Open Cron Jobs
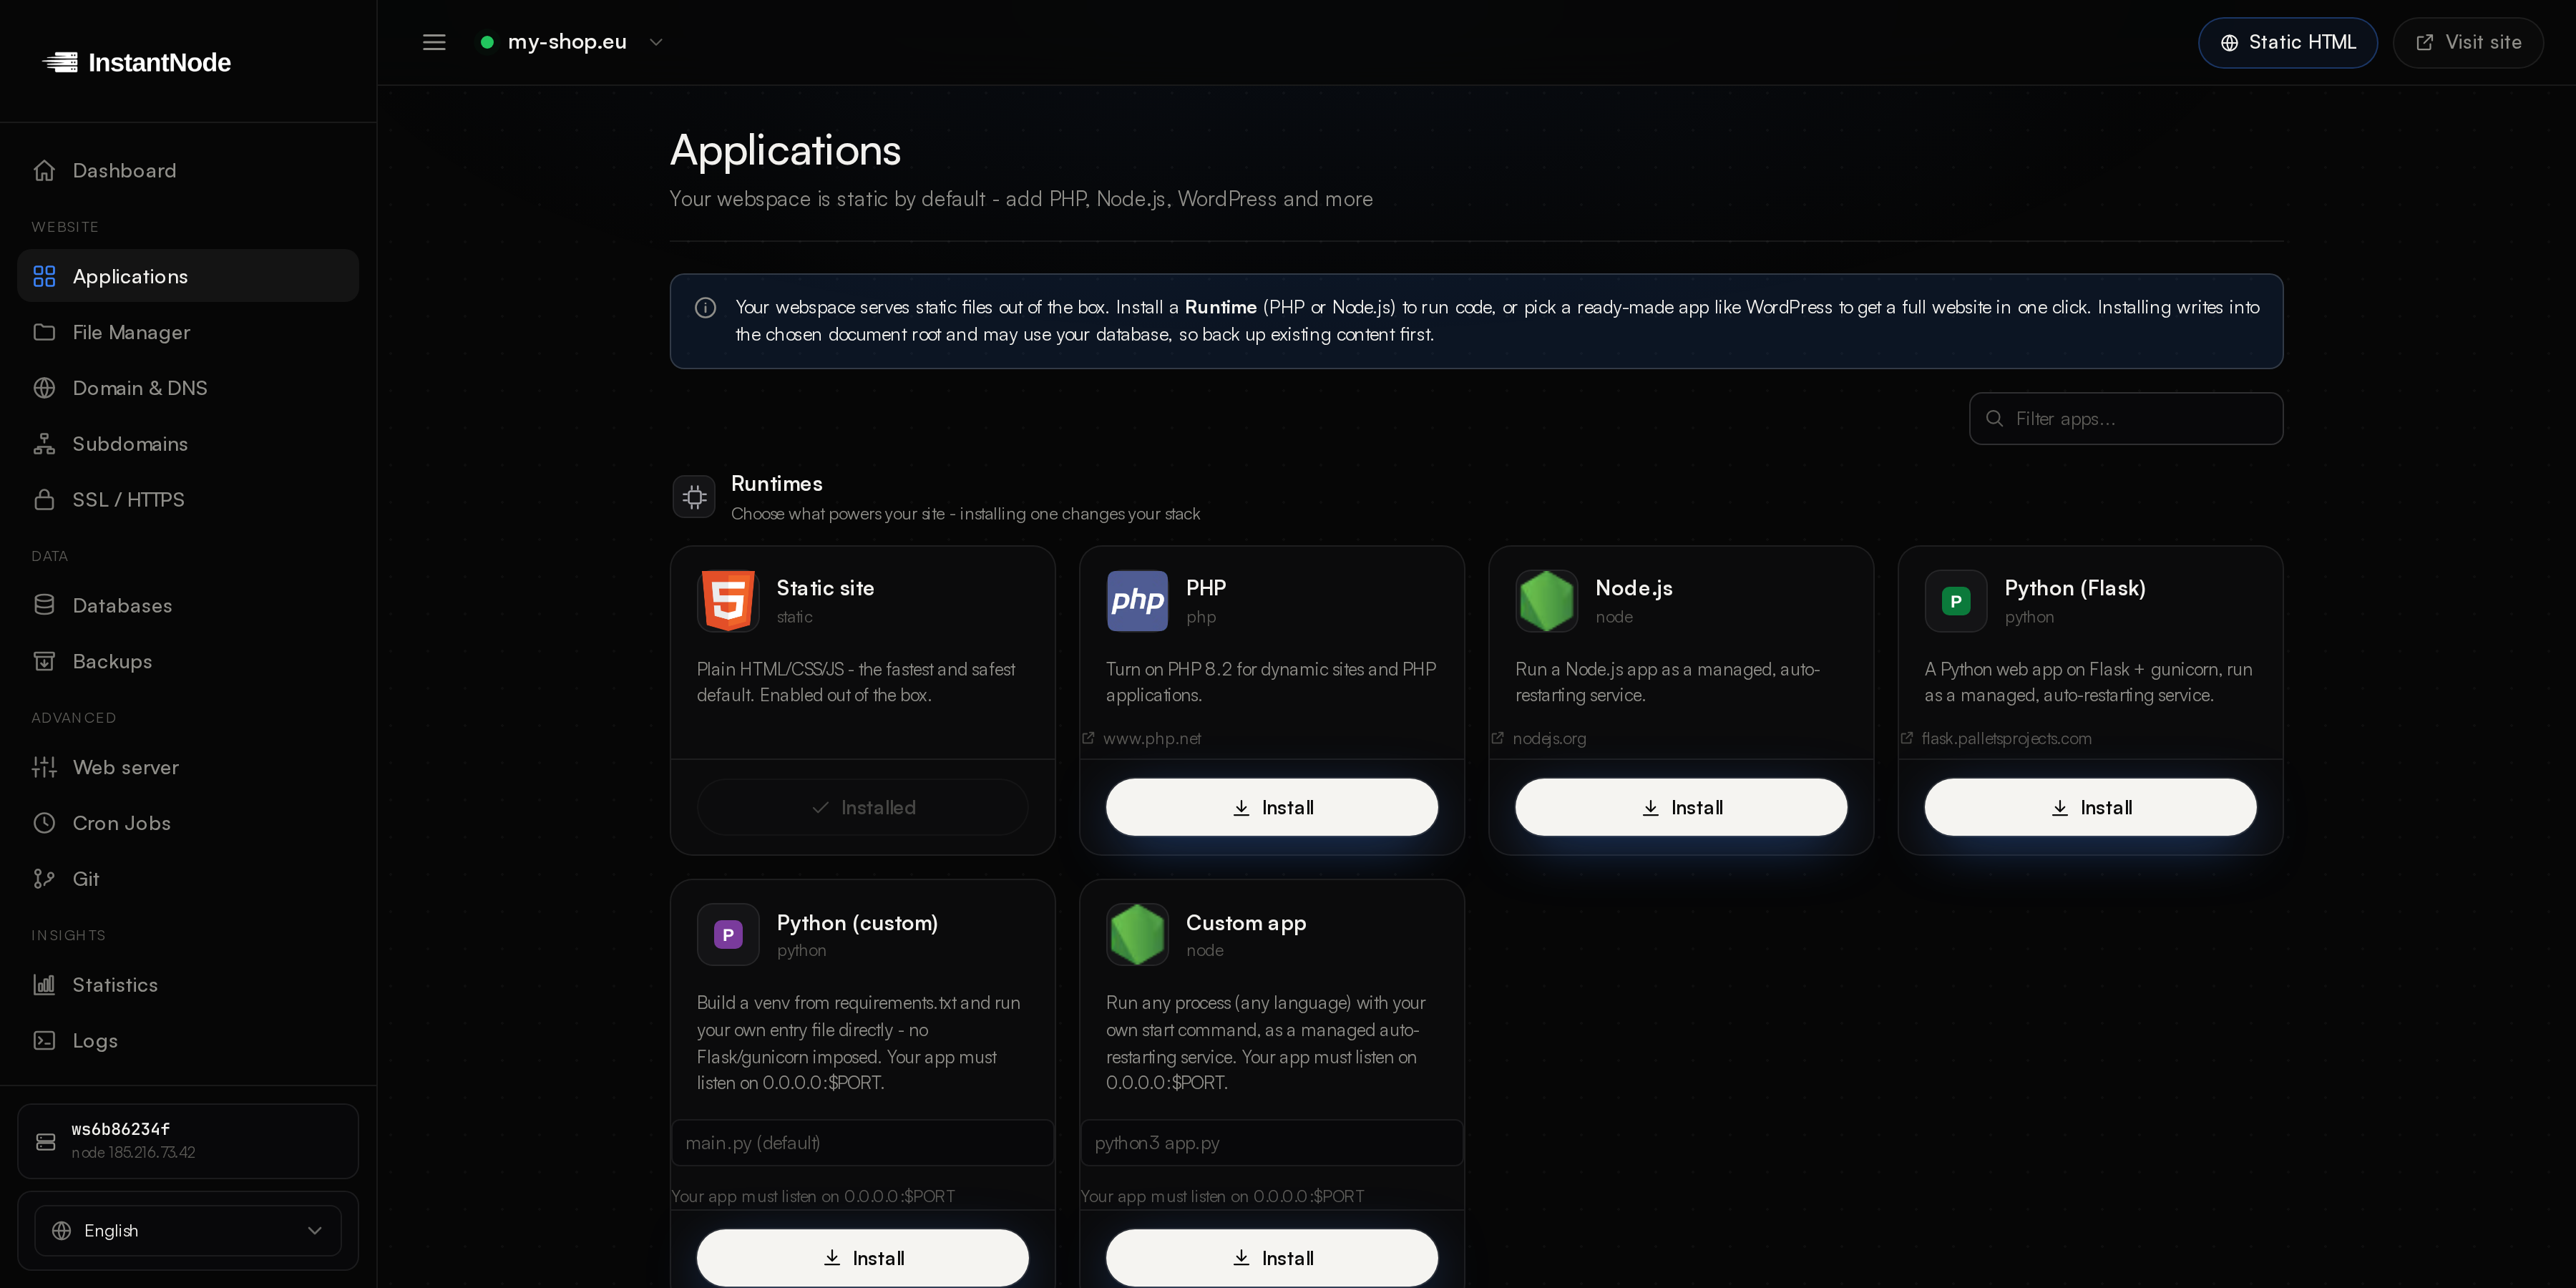The width and height of the screenshot is (2576, 1288). click(188, 823)
